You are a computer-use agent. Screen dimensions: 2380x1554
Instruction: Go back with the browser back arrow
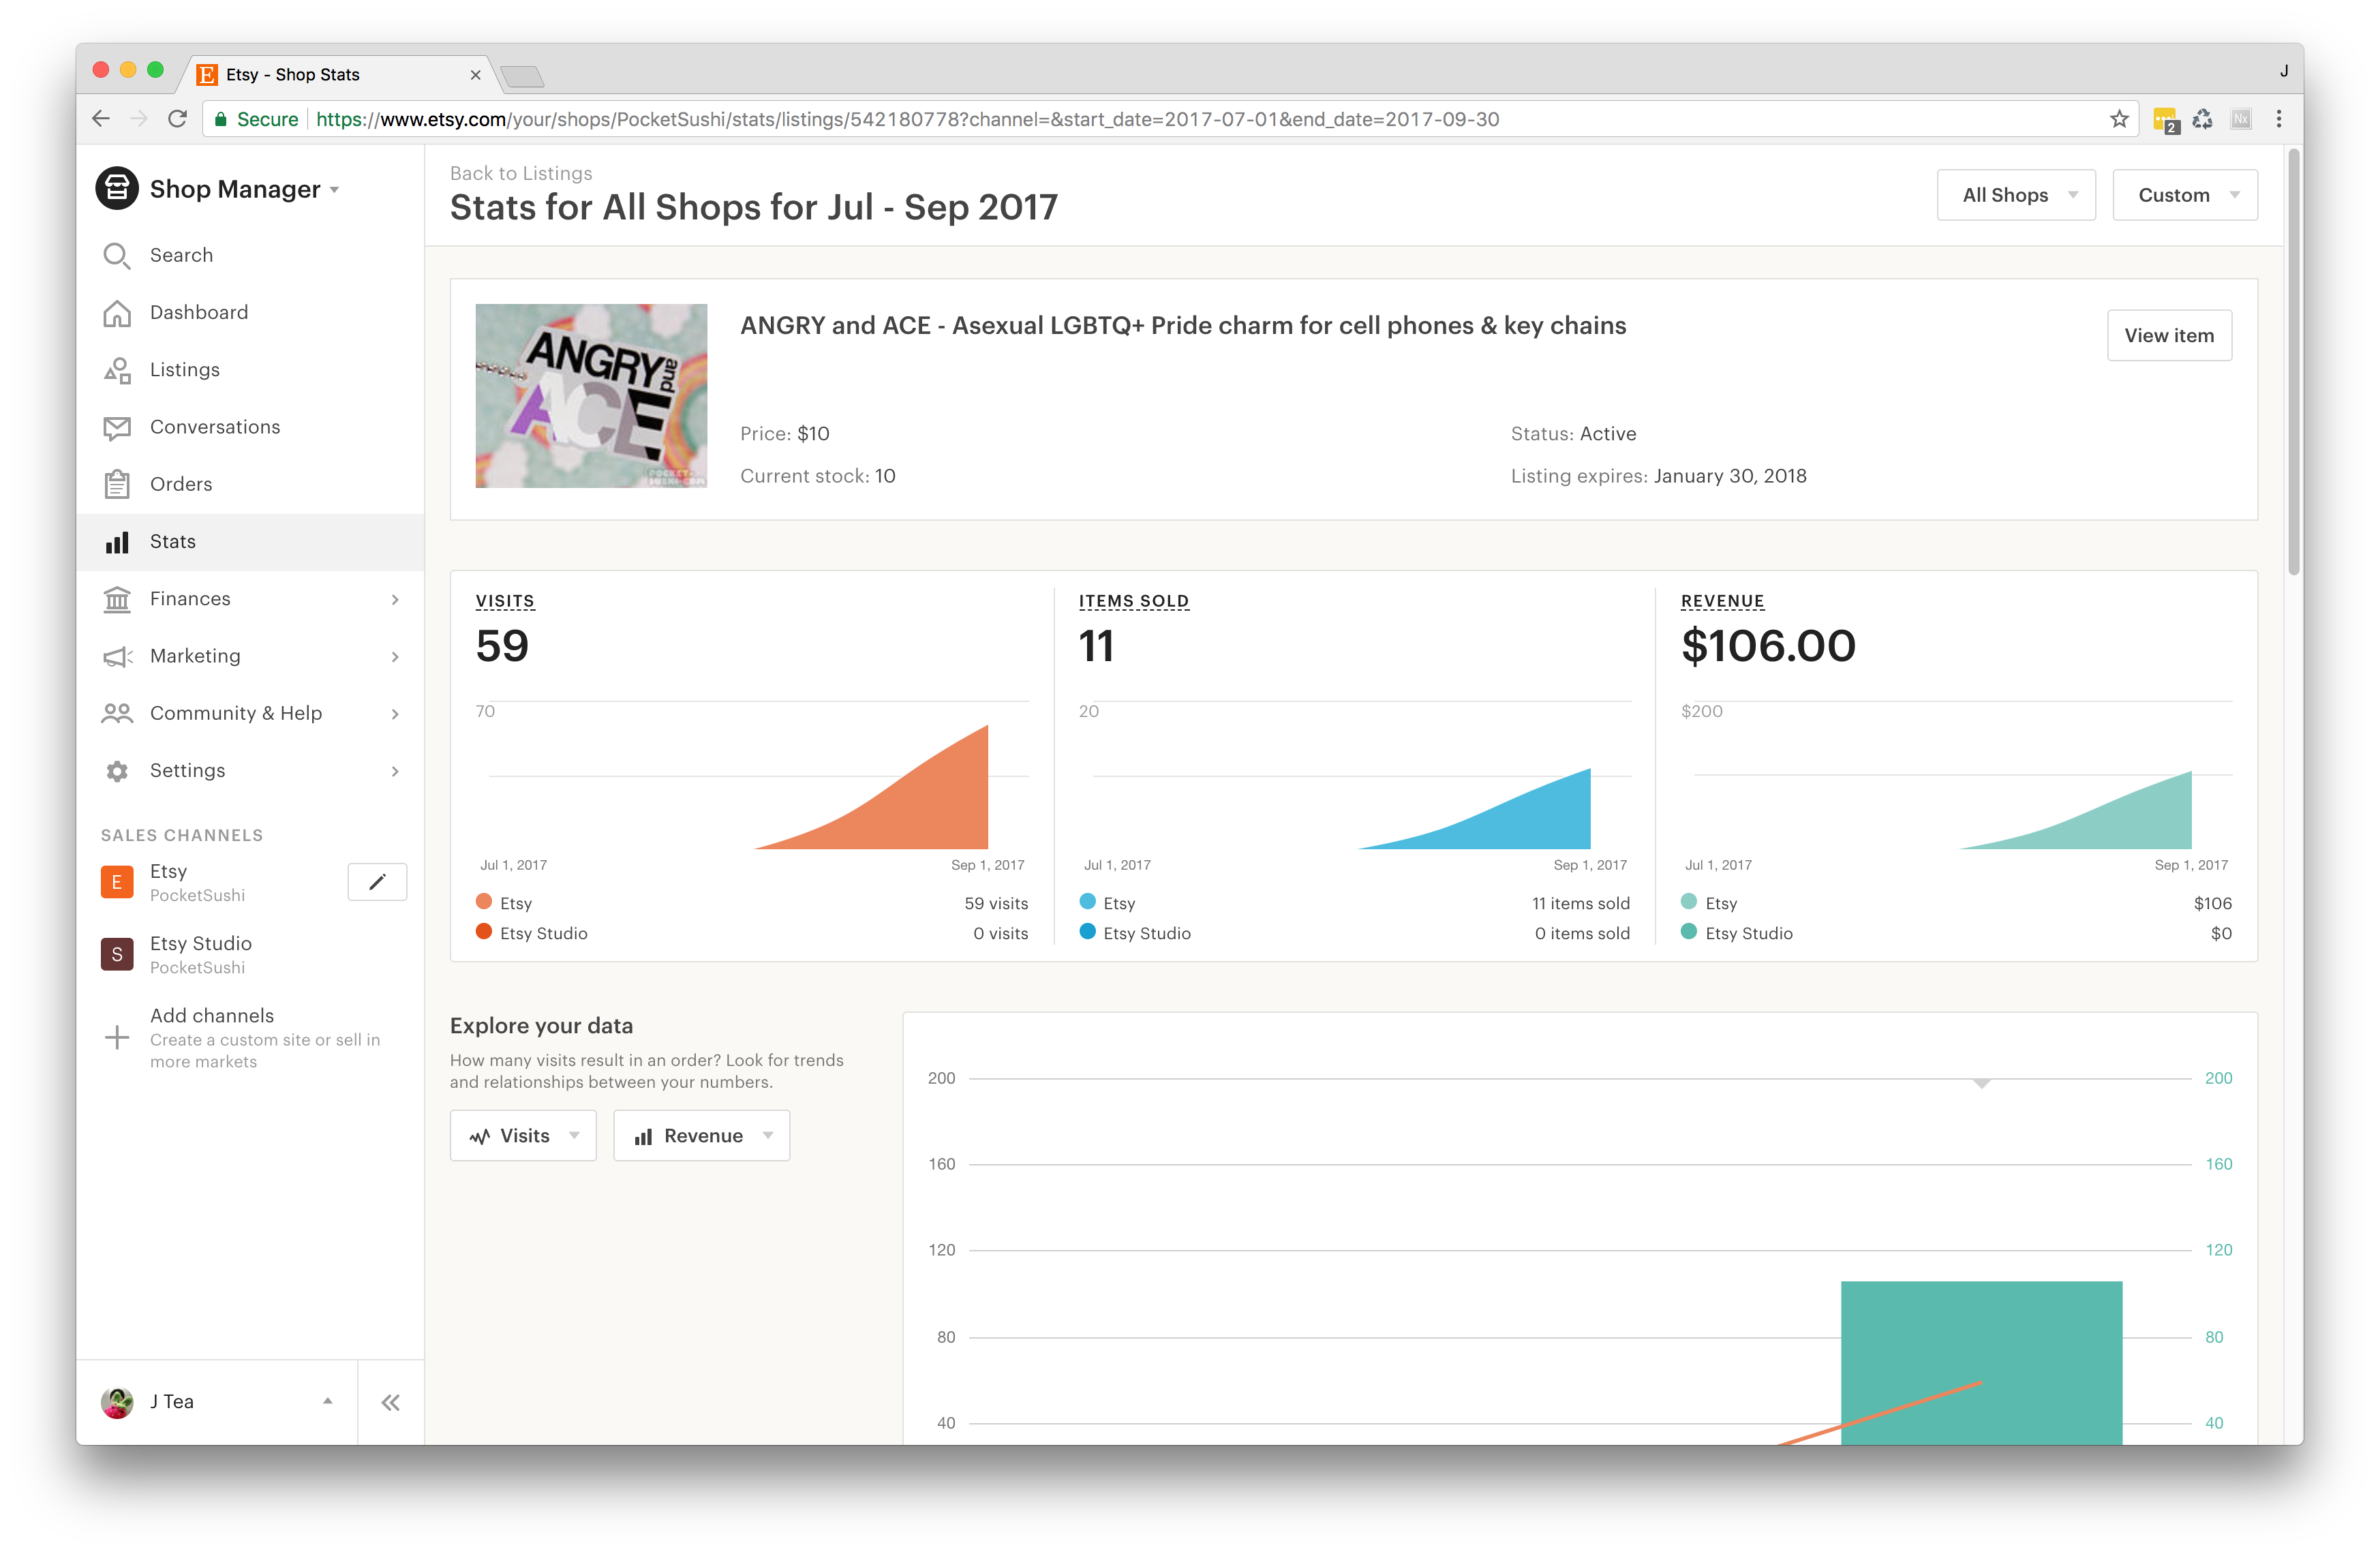(101, 119)
